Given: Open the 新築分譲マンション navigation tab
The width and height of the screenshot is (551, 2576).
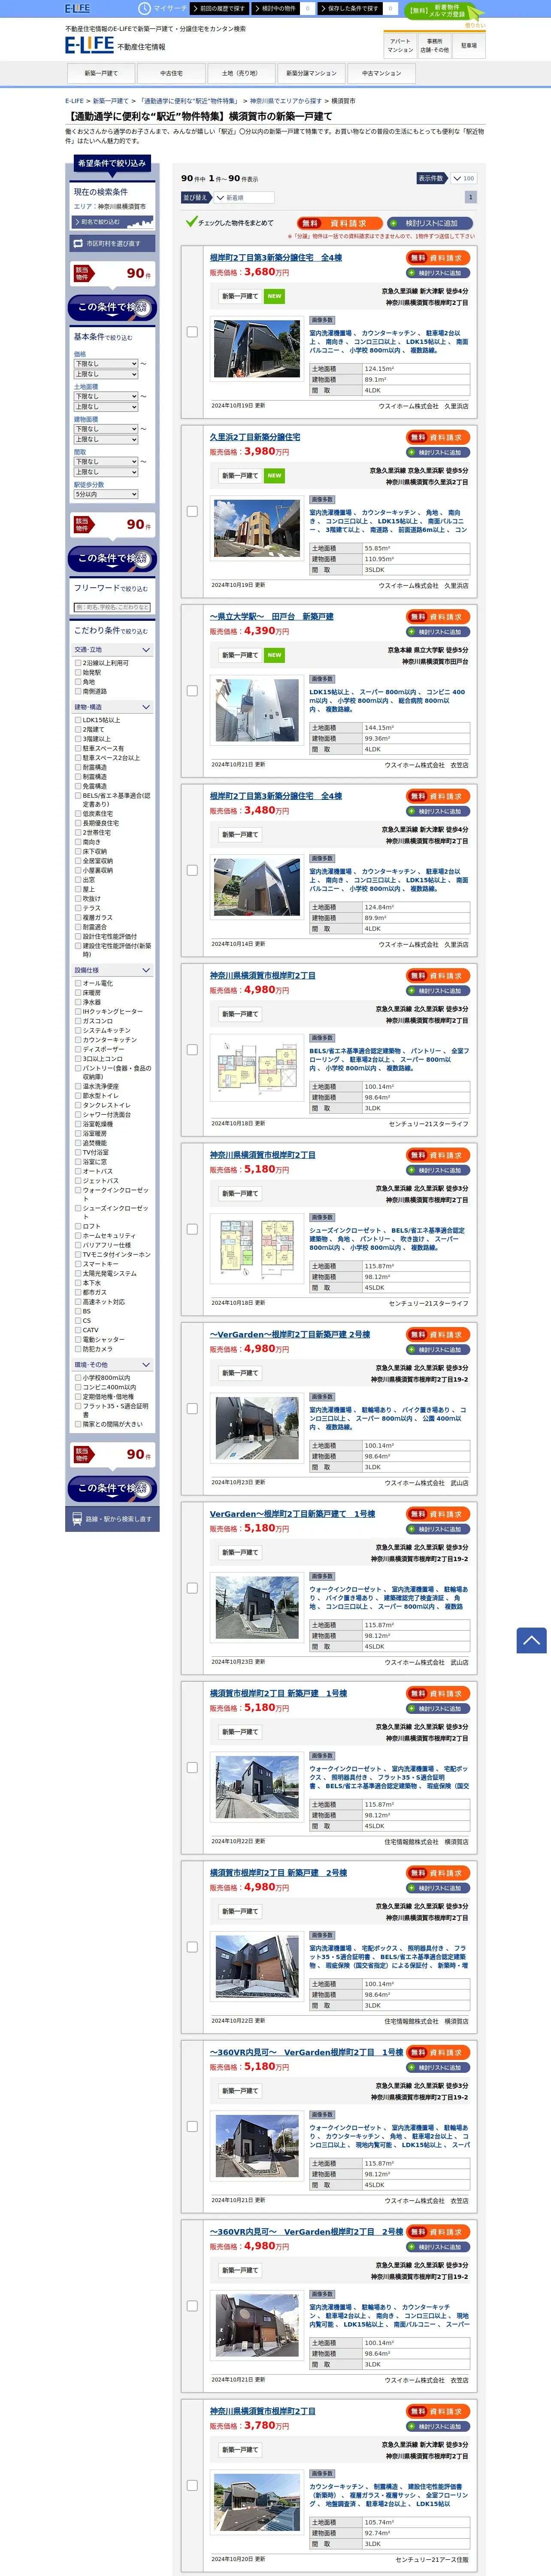Looking at the screenshot, I should tap(311, 73).
